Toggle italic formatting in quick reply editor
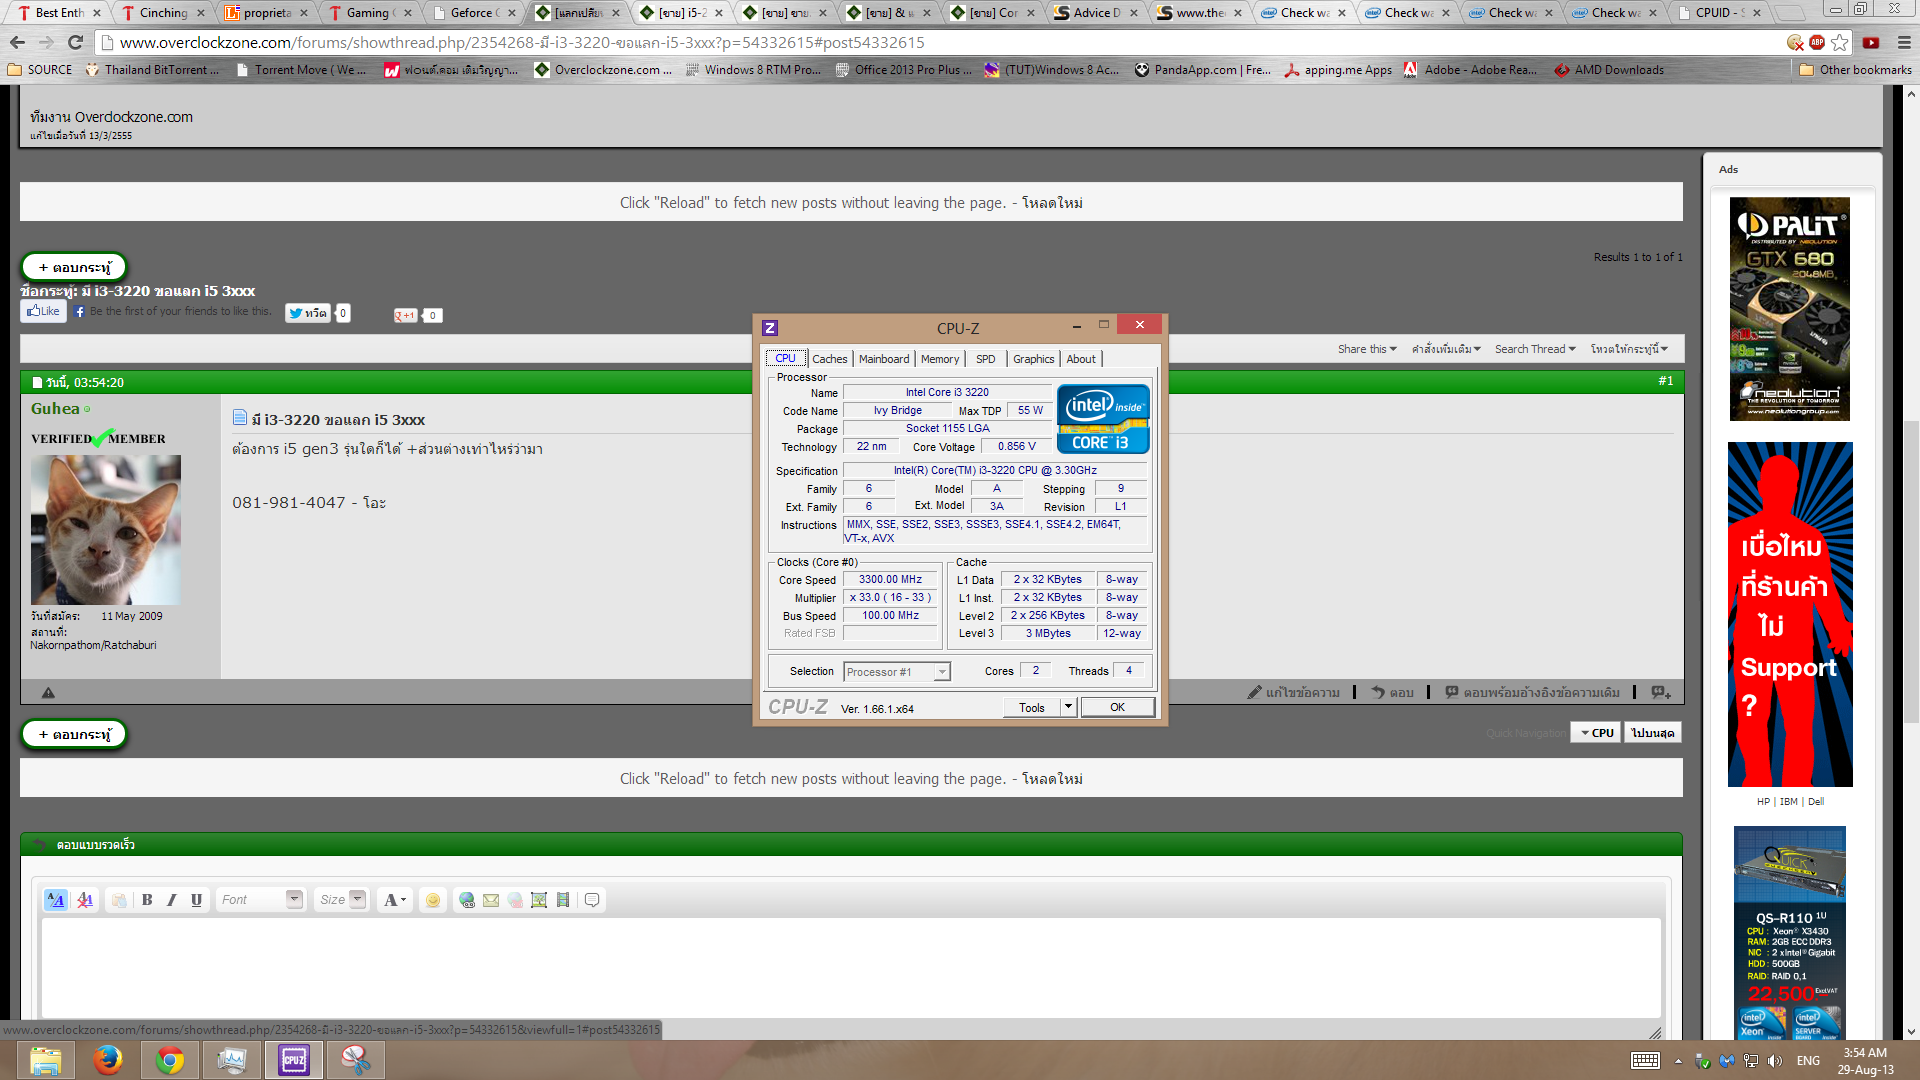Image resolution: width=1920 pixels, height=1080 pixels. pyautogui.click(x=171, y=900)
